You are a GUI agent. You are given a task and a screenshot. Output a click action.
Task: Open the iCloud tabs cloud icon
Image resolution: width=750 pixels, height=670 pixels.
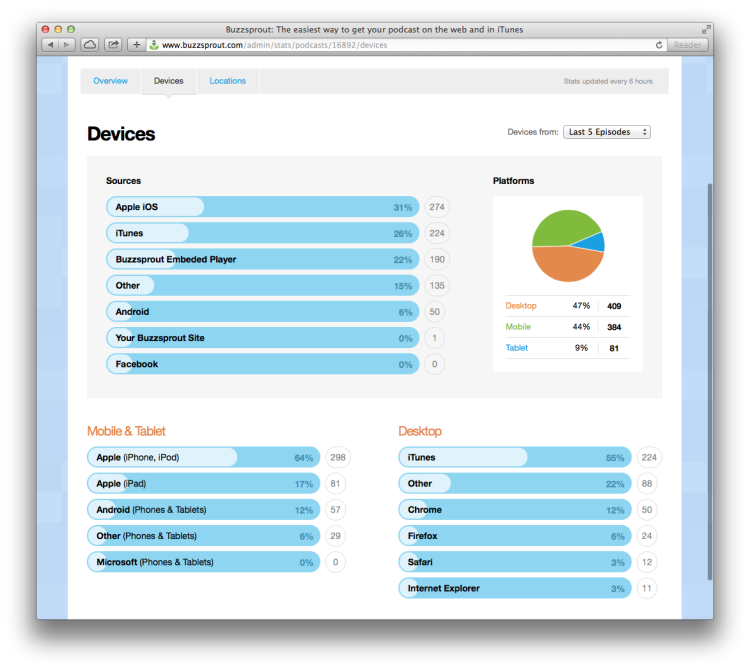click(x=89, y=45)
